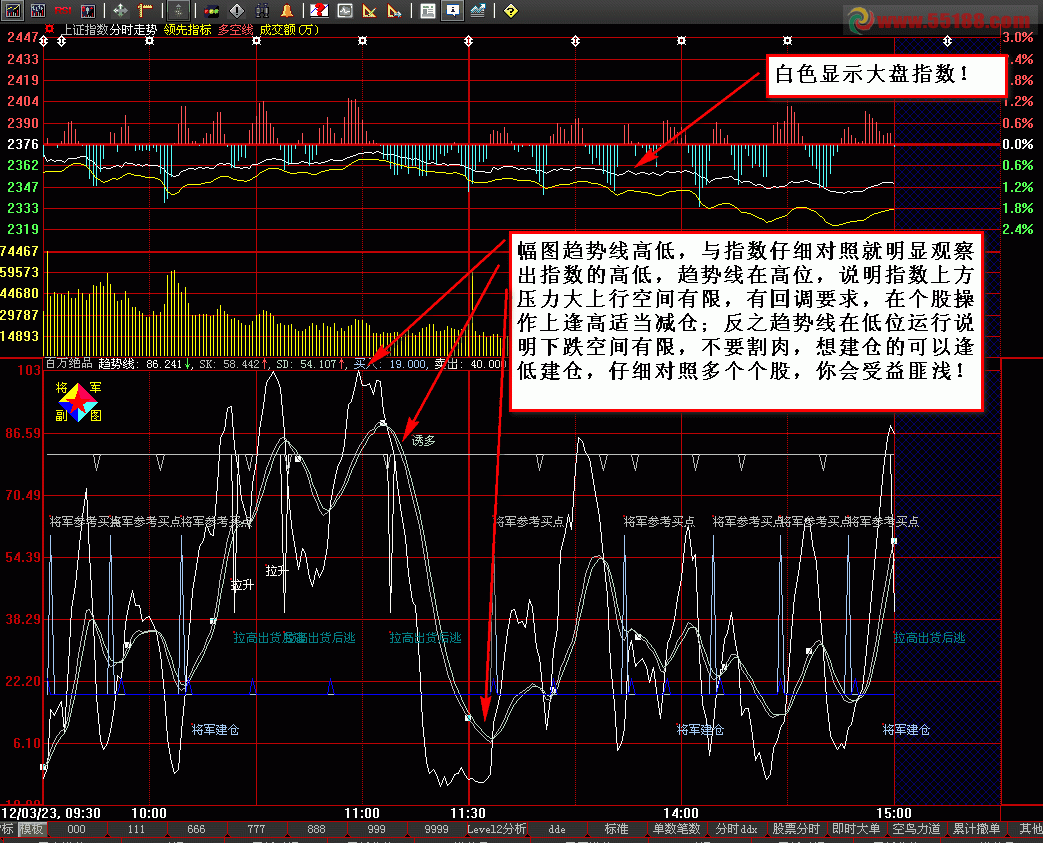Select the set-square tool with blue arrow
Viewport: 1043px width, 843px height.
[x=394, y=10]
